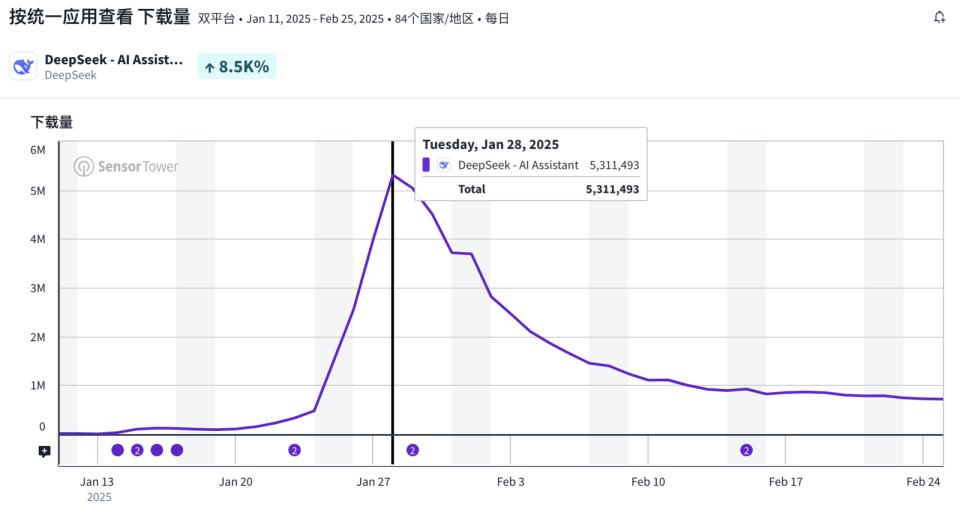
Task: Click the 双平台 platform label
Action: point(216,18)
